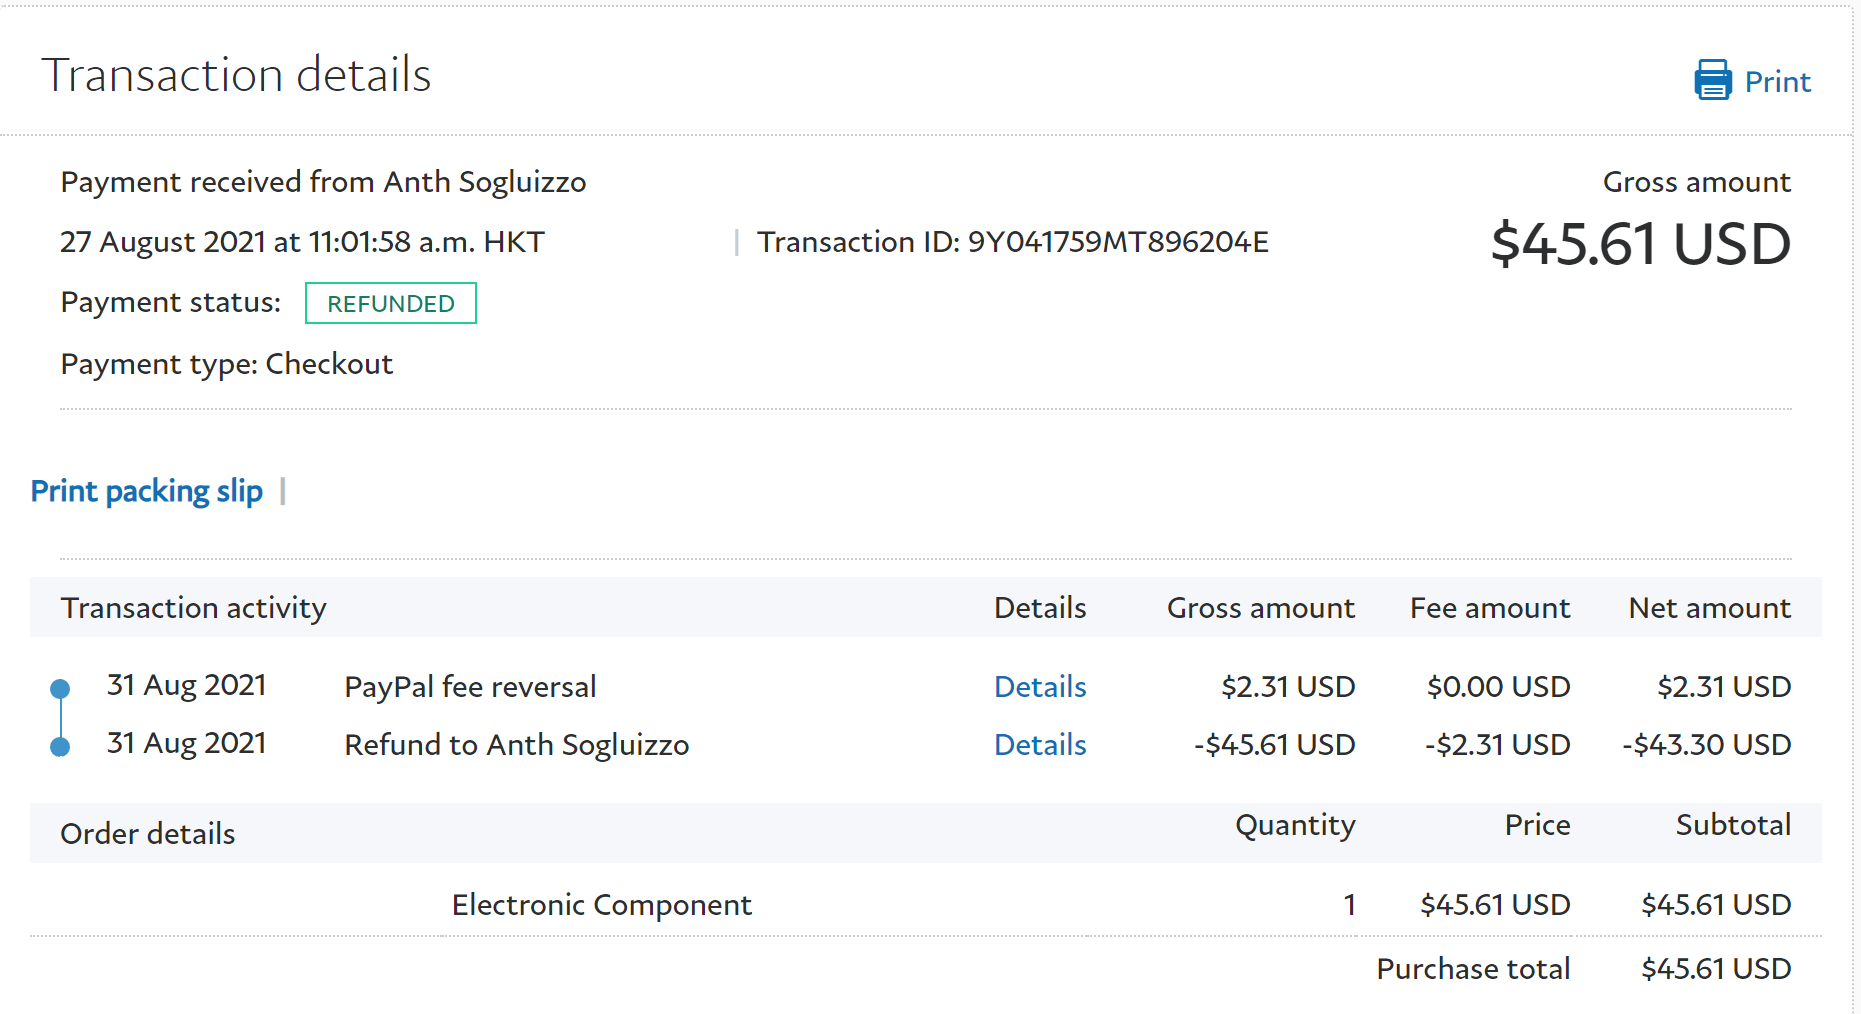Click the Print text link

[1777, 82]
